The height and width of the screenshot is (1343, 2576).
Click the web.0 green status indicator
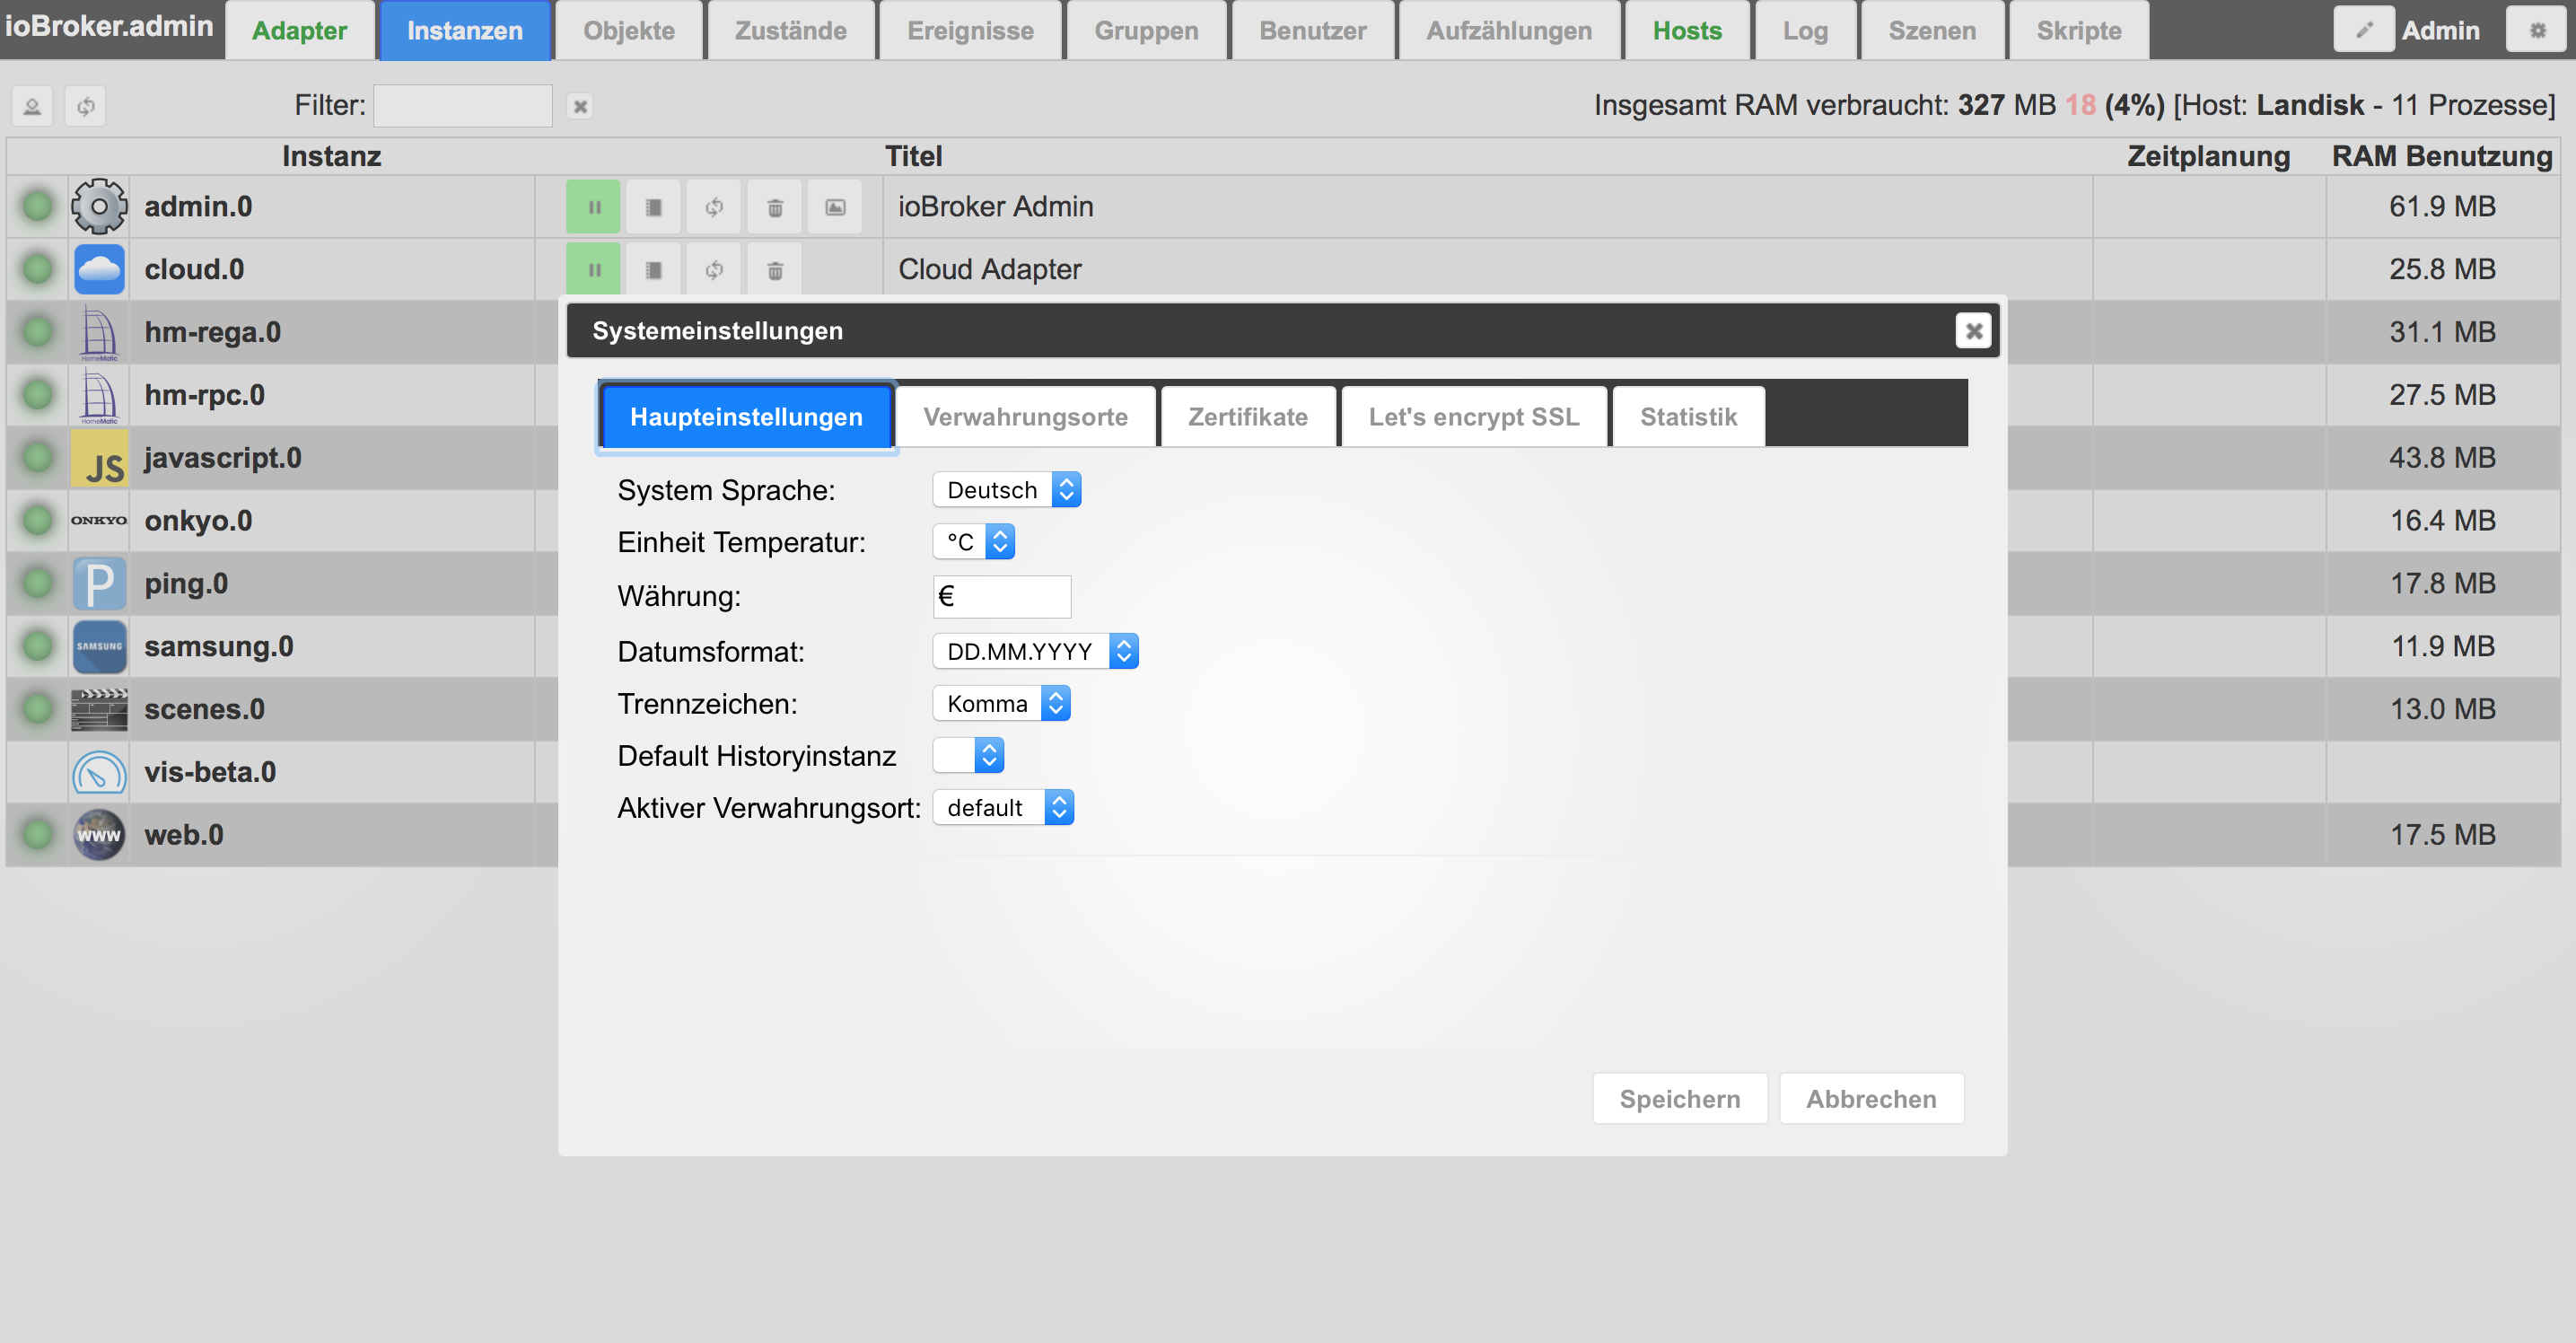[38, 835]
